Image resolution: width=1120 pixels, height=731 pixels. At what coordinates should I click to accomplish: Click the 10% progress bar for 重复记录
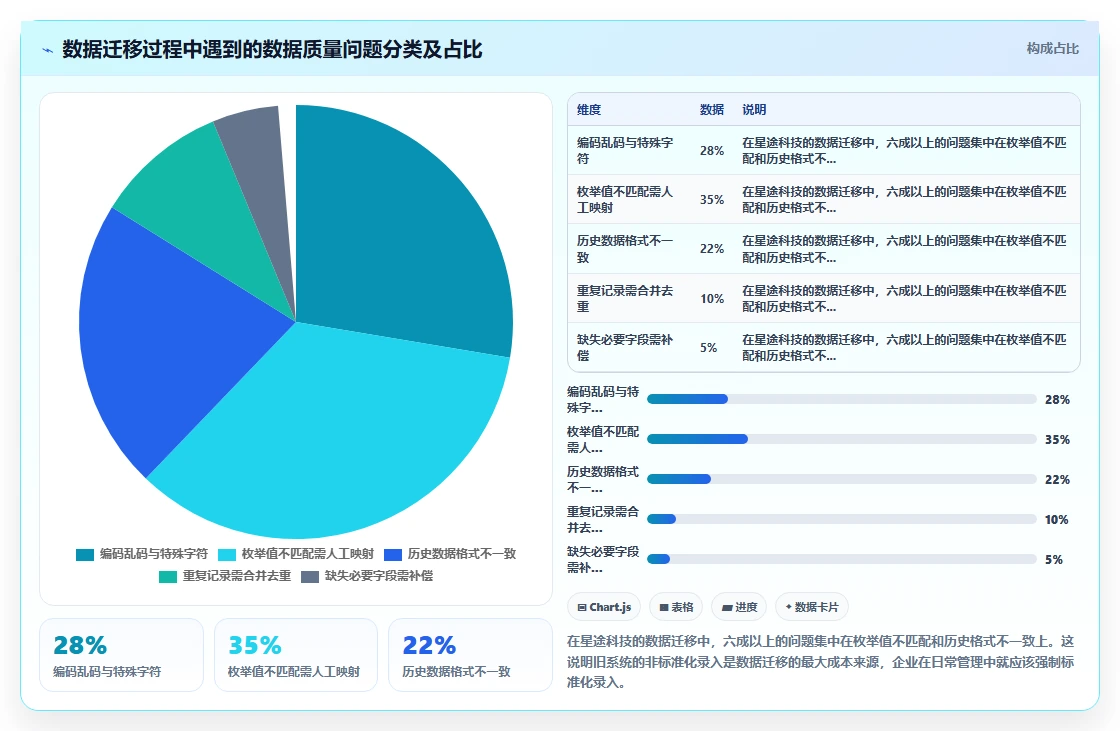pos(841,519)
